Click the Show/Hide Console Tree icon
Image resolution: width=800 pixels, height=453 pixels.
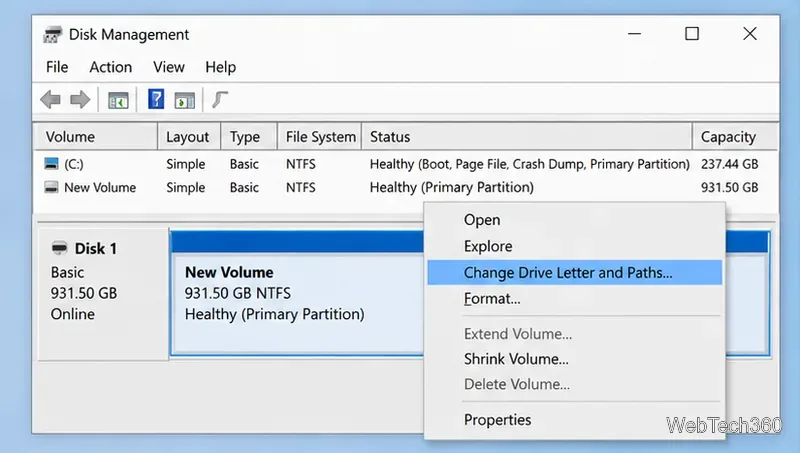click(x=118, y=100)
